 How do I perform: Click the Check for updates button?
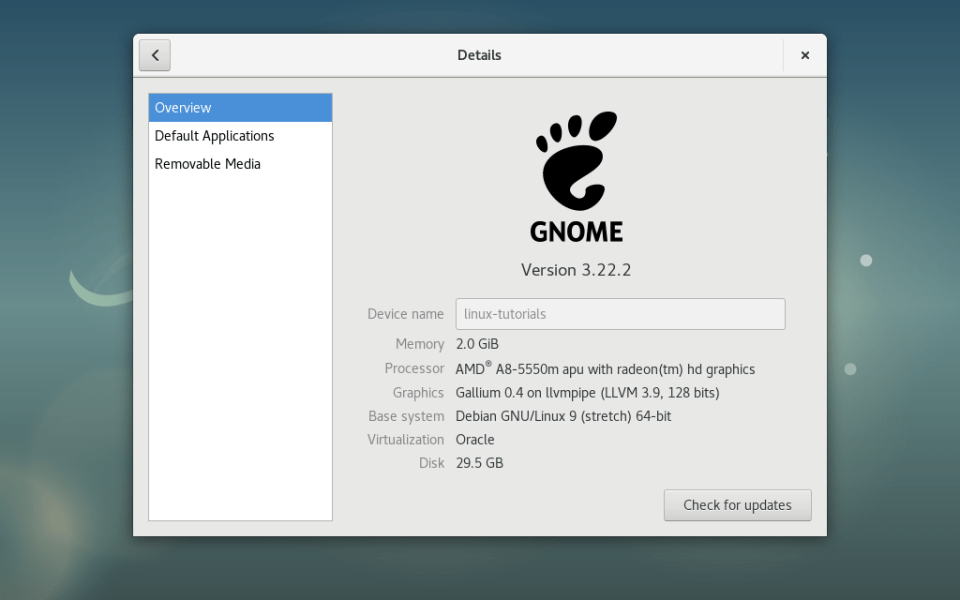click(x=737, y=505)
